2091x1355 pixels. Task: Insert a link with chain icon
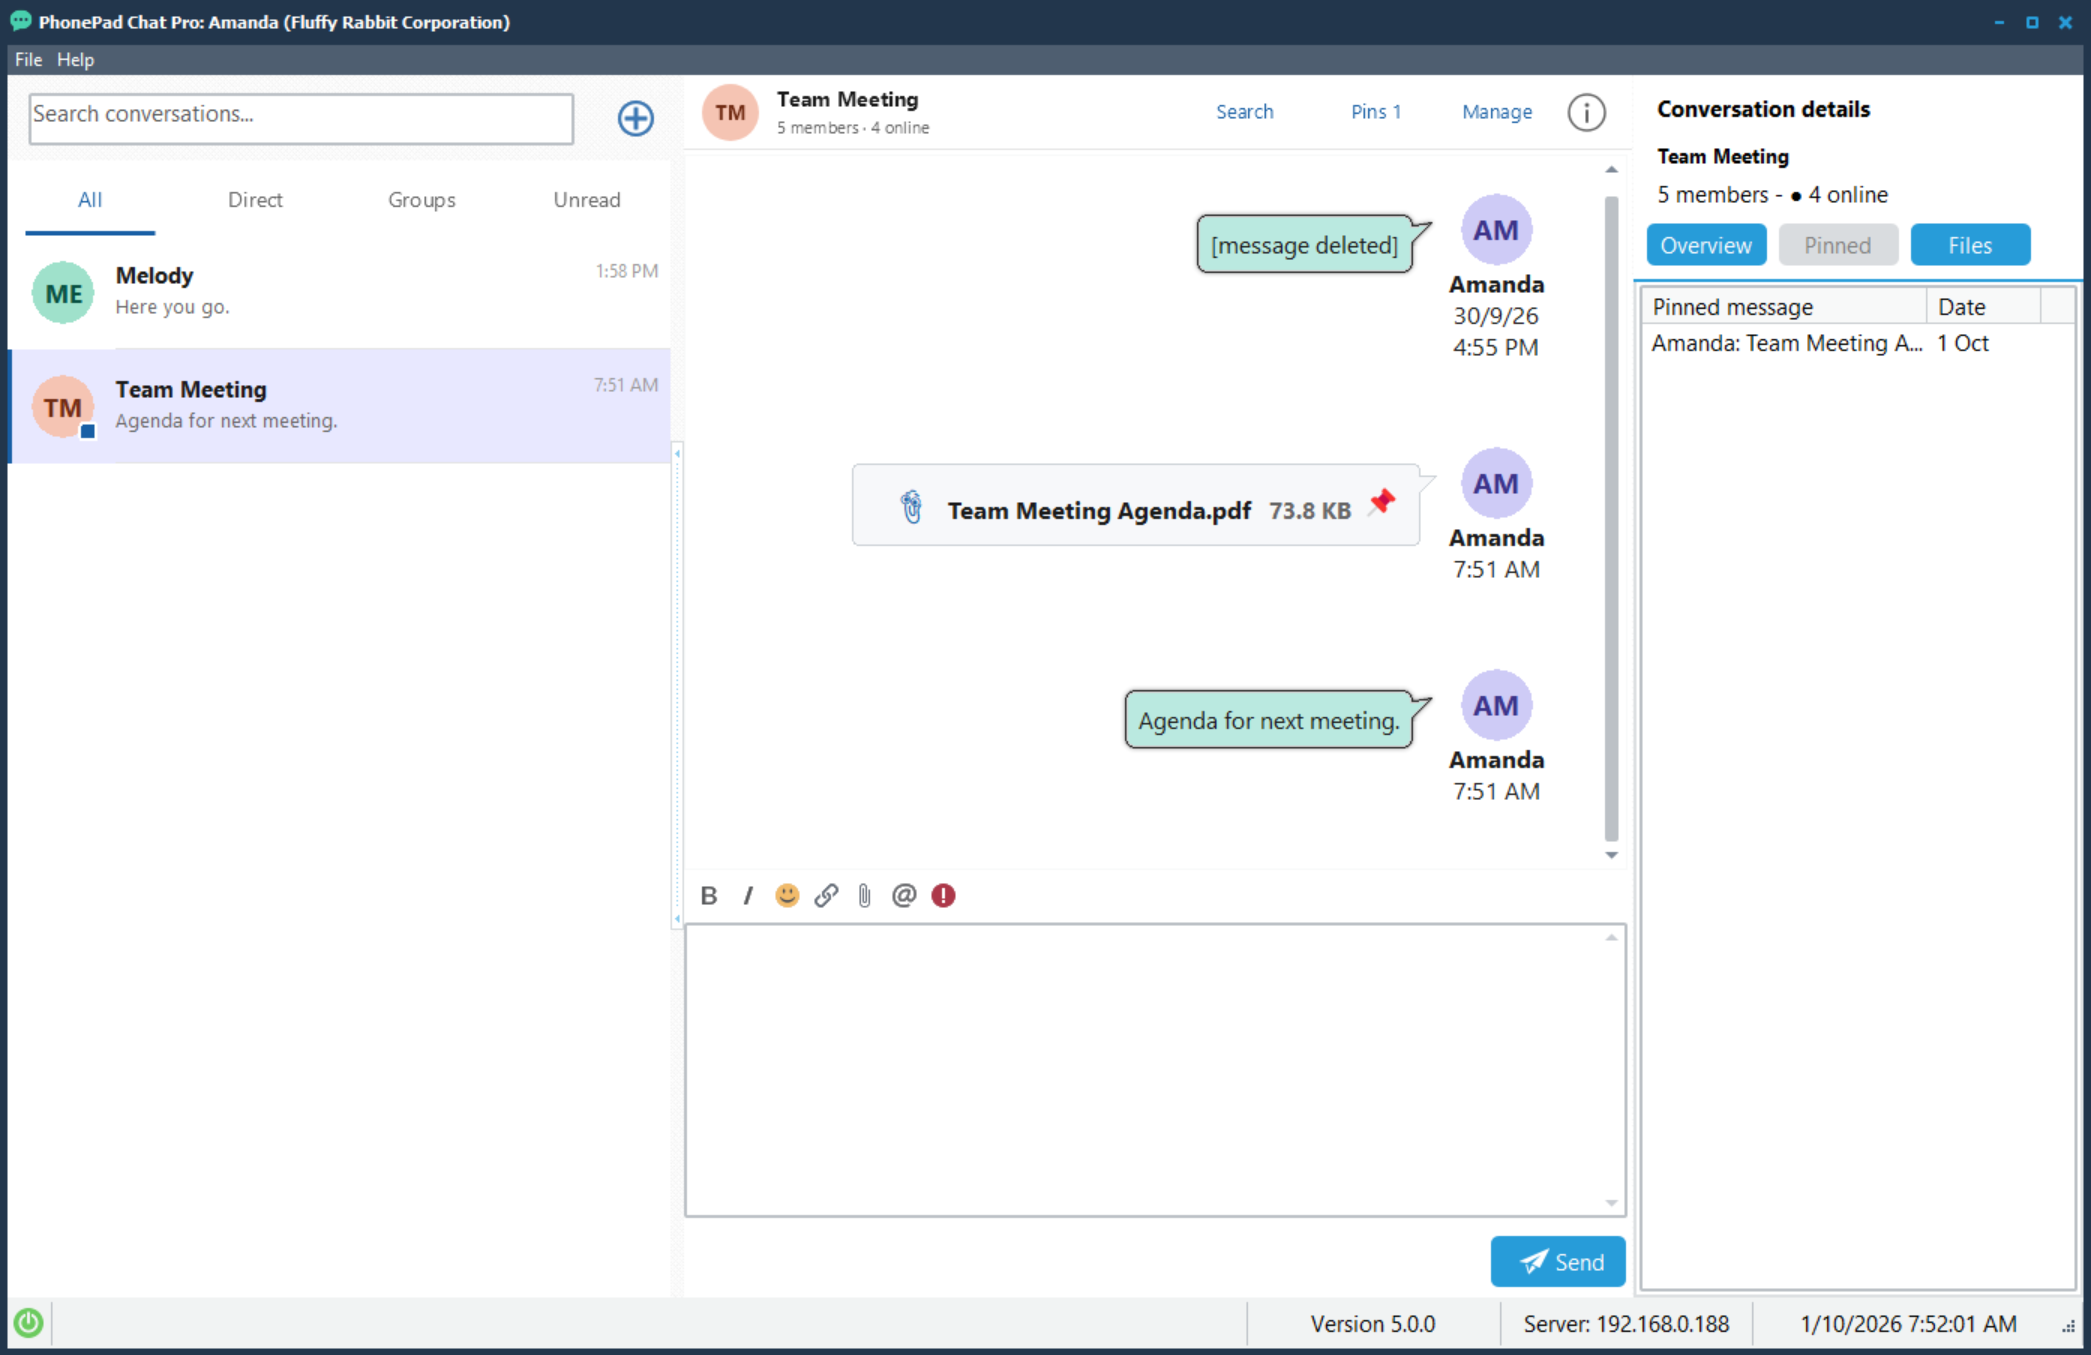[826, 895]
